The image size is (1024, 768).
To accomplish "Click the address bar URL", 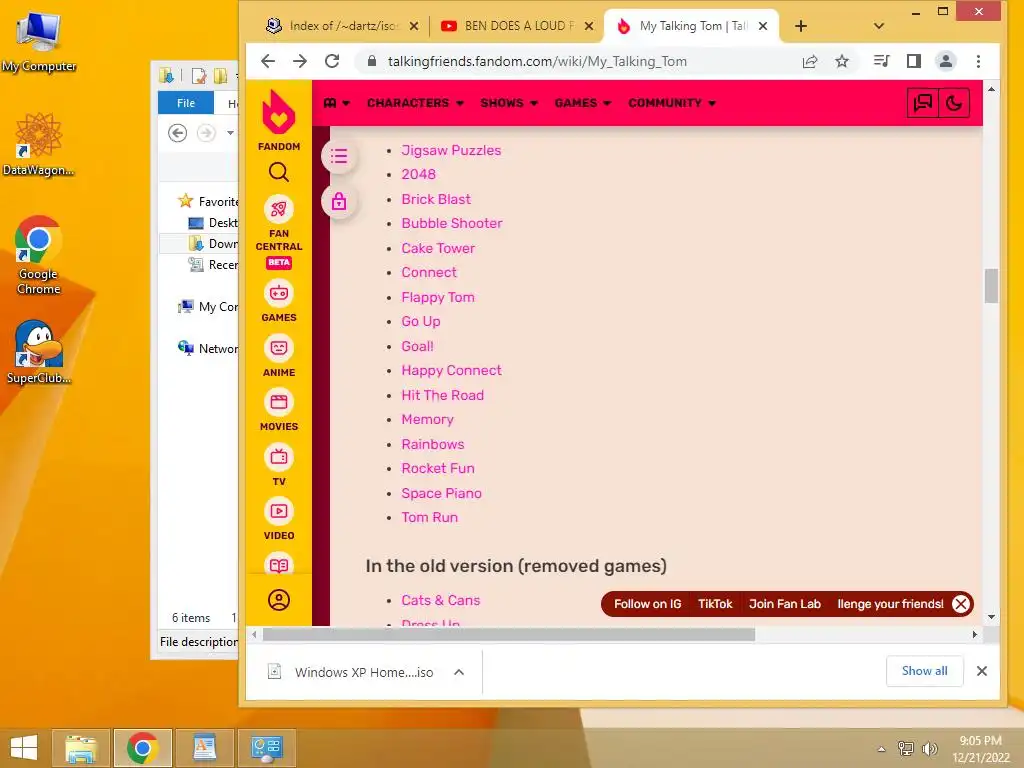I will click(x=537, y=61).
